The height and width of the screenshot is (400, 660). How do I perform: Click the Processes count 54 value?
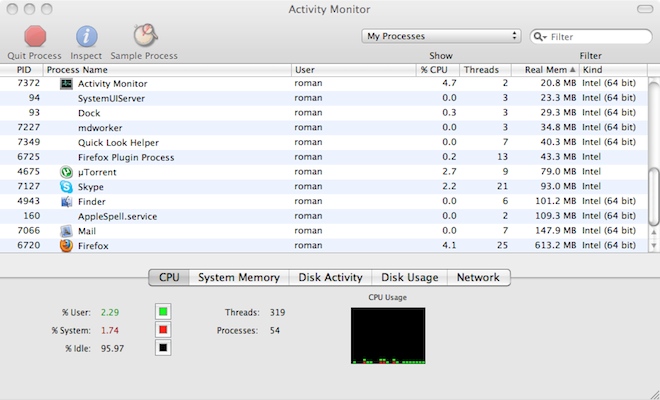275,331
